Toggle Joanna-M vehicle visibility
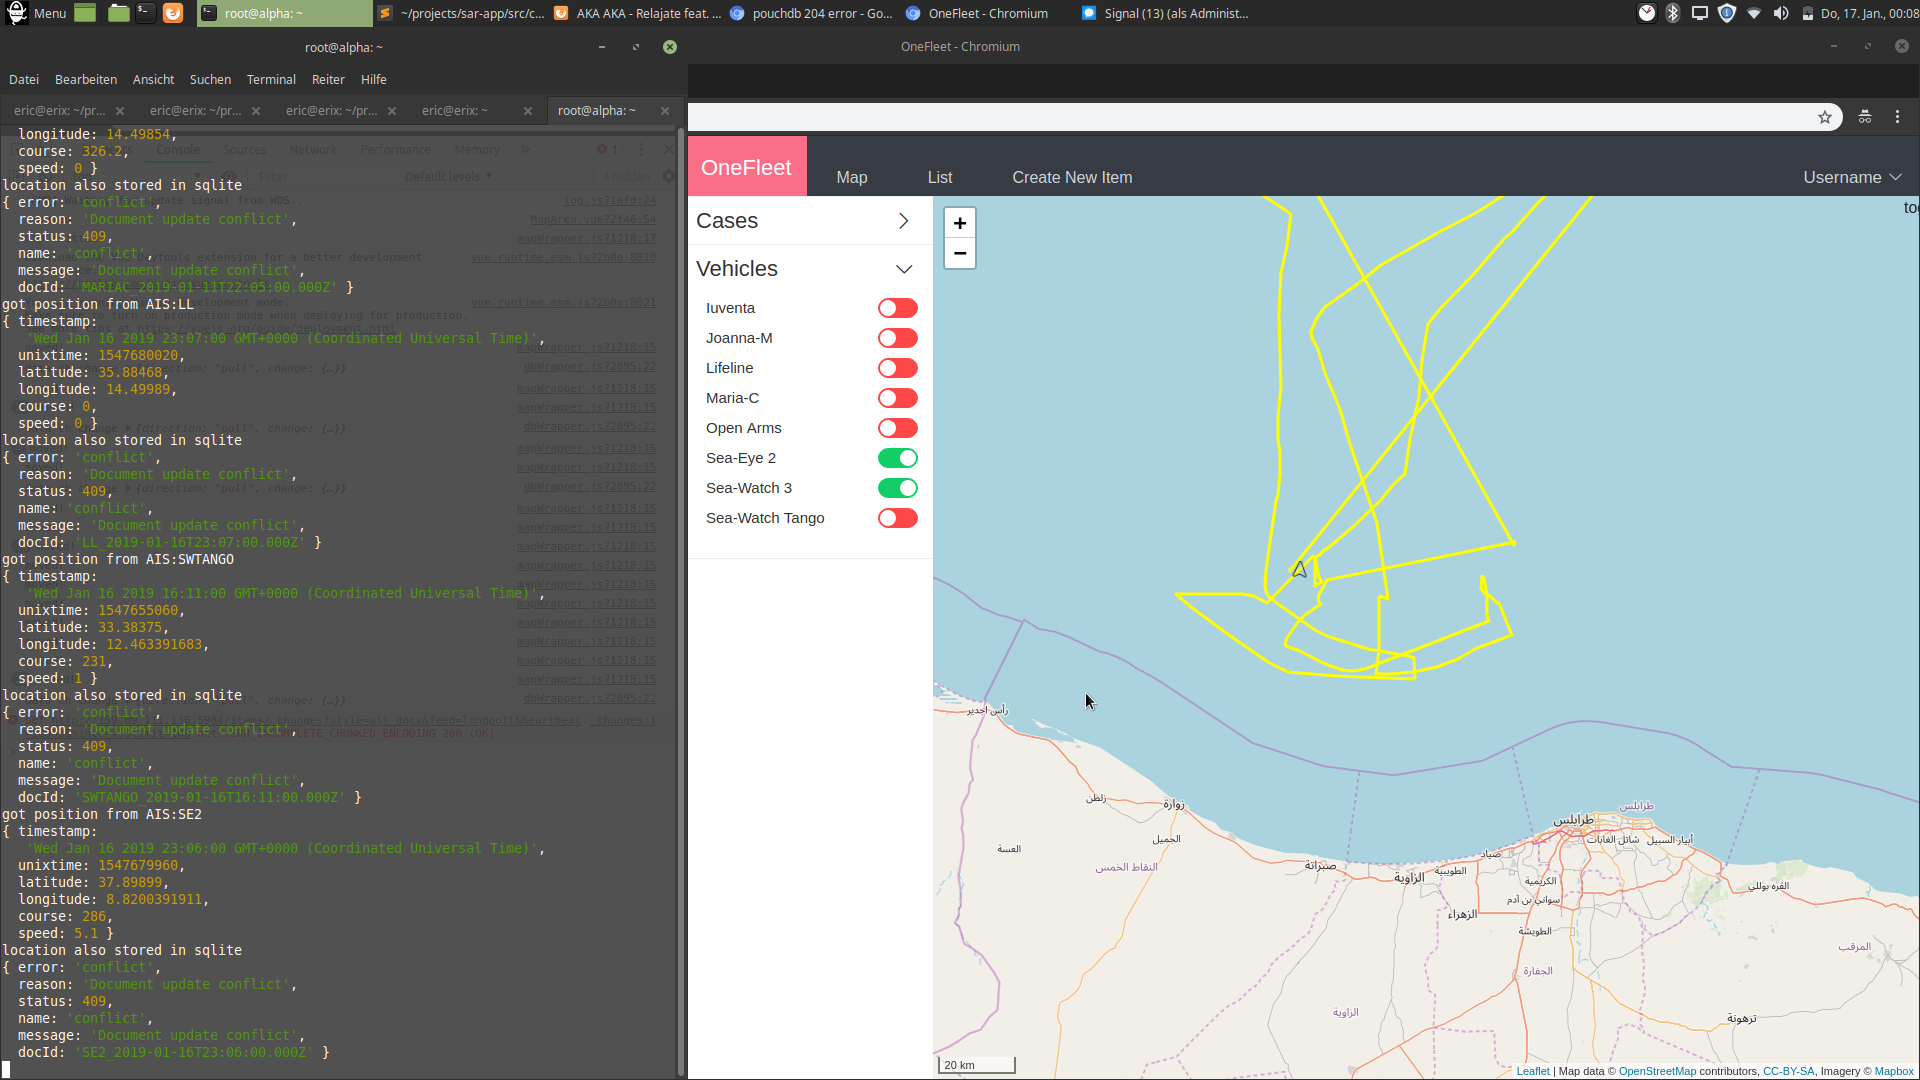Screen dimensions: 1920x1080 pos(898,338)
